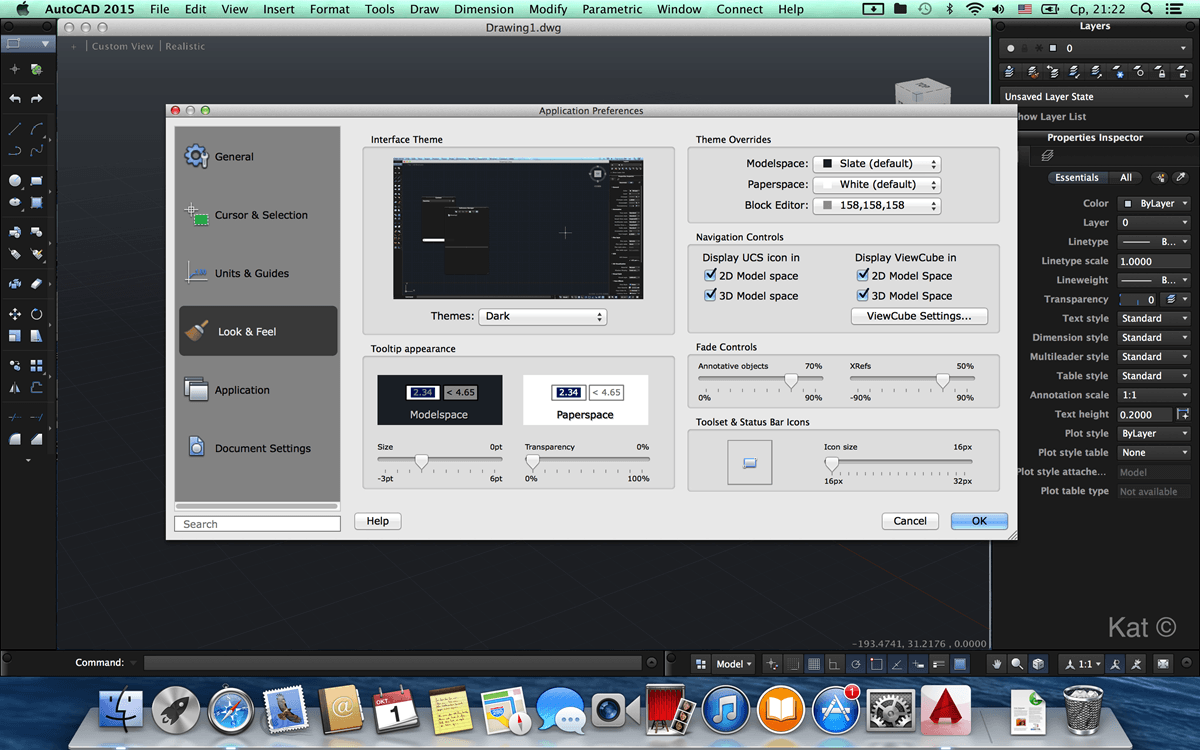Uncheck UCS icon 2D Model space
The image size is (1200, 750).
(x=711, y=275)
